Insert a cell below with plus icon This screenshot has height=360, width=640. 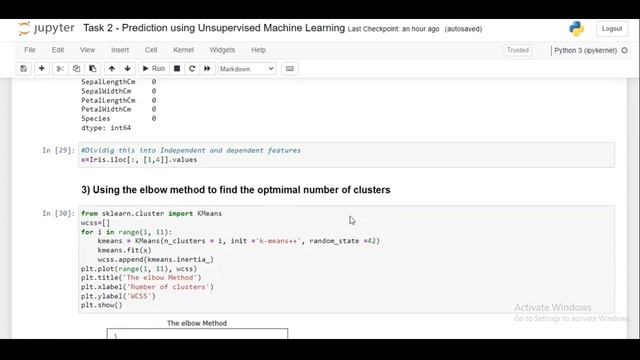pos(42,69)
